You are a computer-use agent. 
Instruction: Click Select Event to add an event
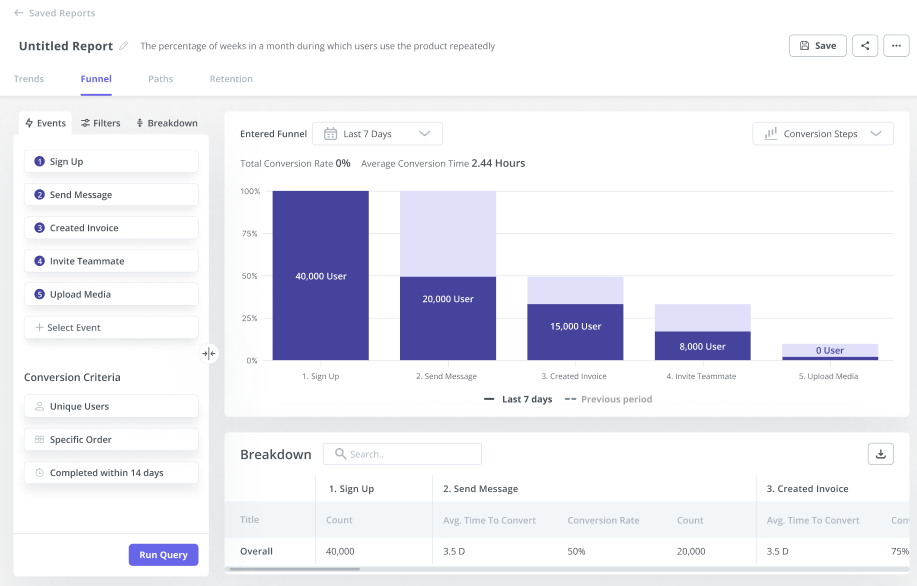point(111,328)
